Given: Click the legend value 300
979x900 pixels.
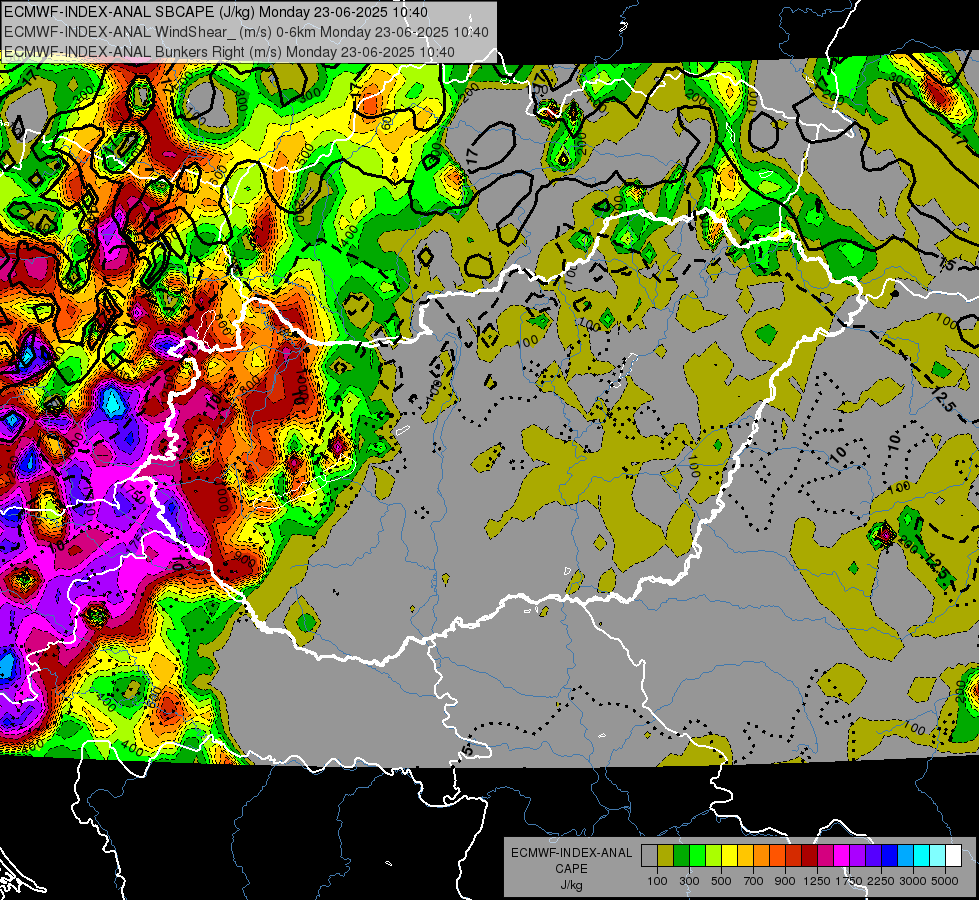Looking at the screenshot, I should pos(689,881).
